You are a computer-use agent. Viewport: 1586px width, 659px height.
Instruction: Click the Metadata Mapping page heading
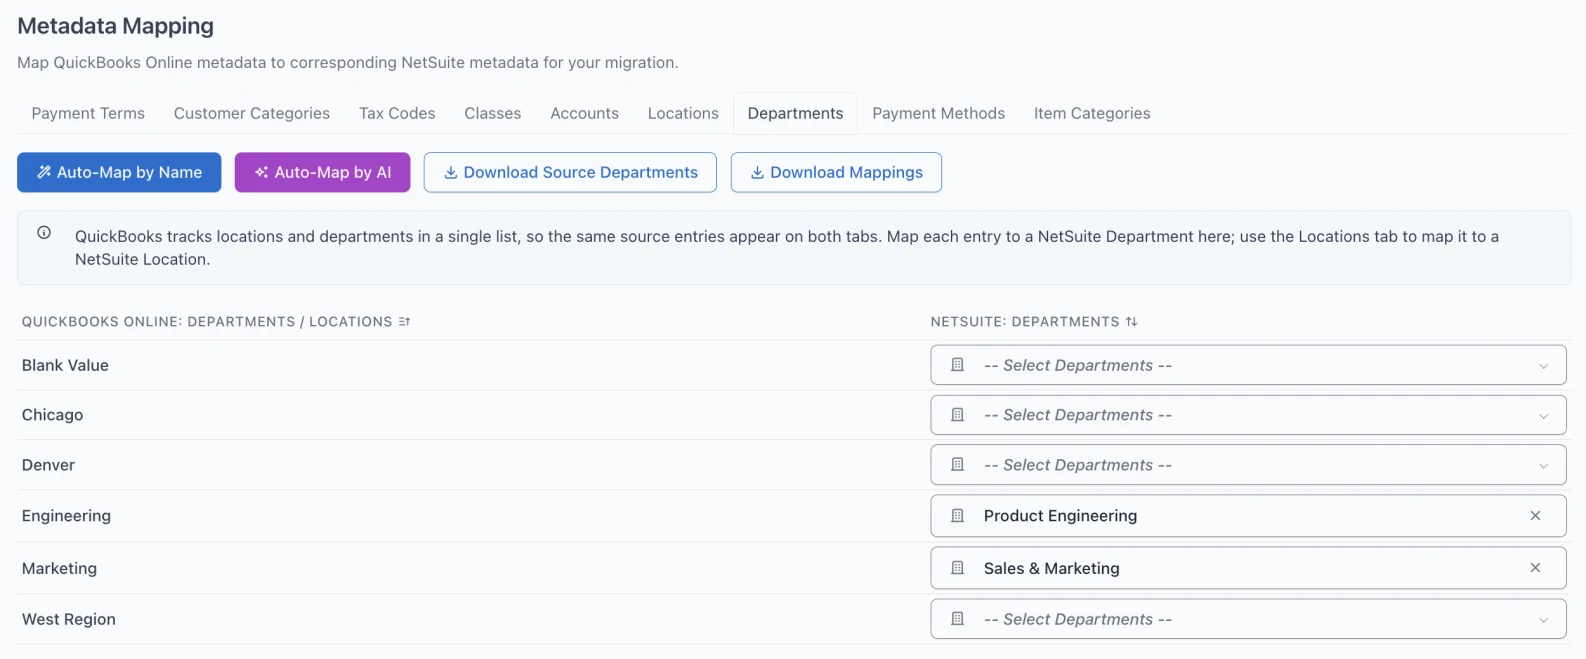pyautogui.click(x=115, y=26)
